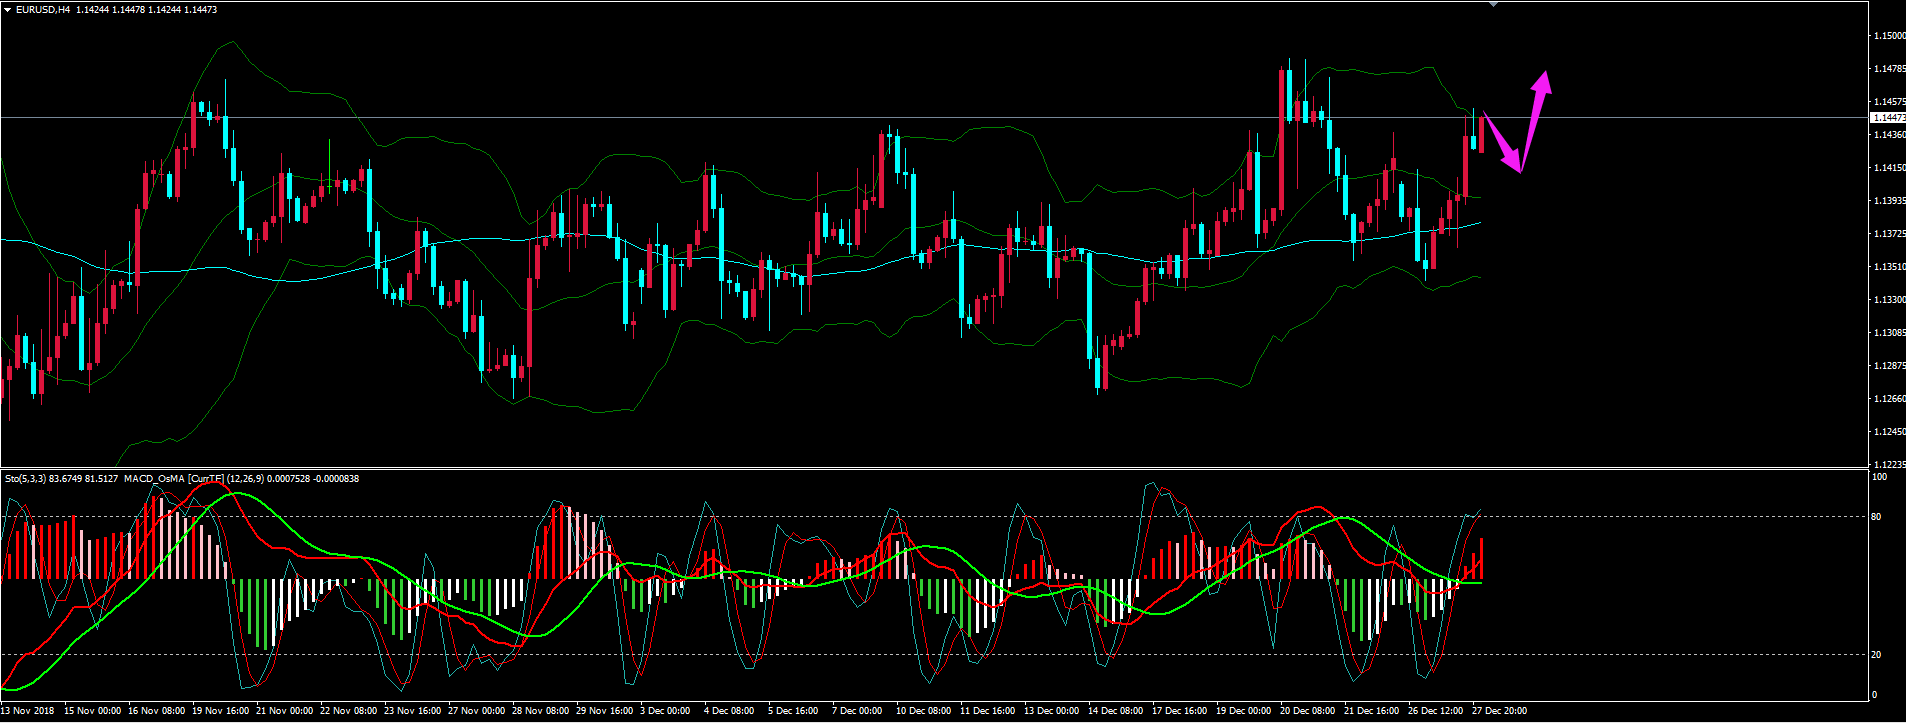Image resolution: width=1906 pixels, height=724 pixels.
Task: Click the 4 Dec 08:00 time label
Action: pos(729,711)
